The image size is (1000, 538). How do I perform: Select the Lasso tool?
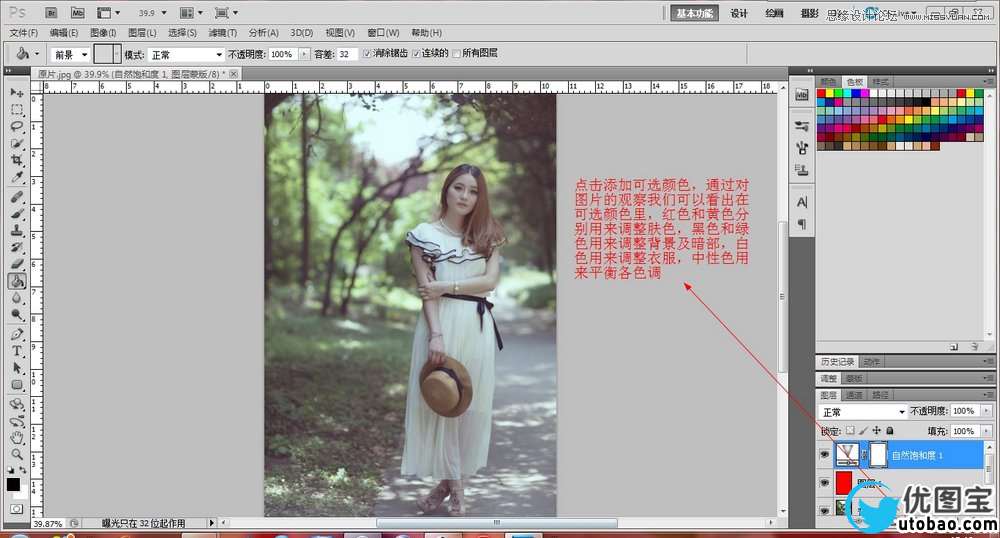click(17, 126)
